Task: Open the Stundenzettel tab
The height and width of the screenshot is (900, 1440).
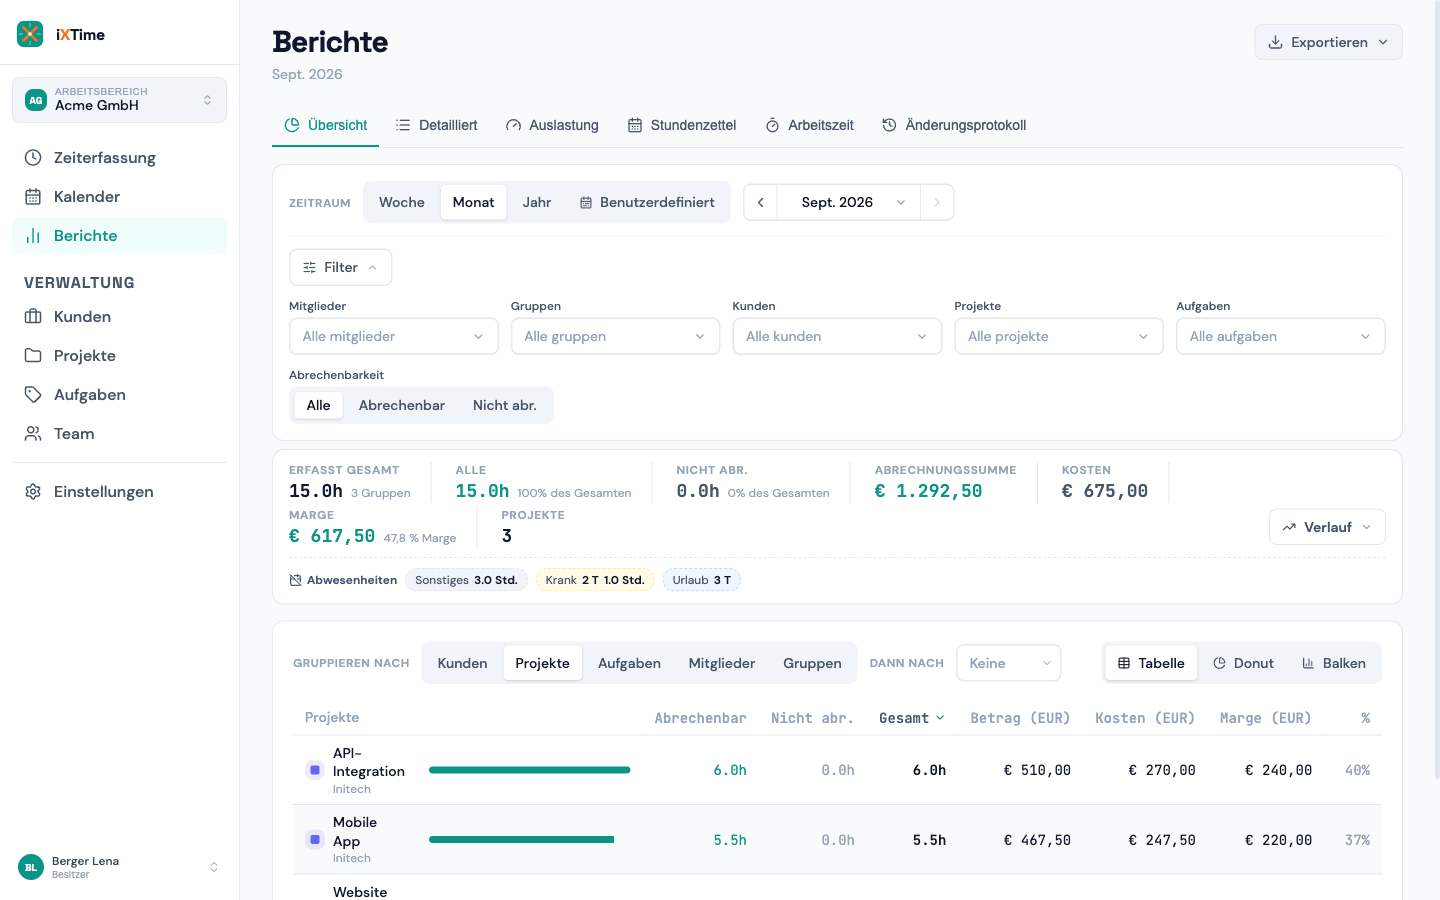Action: 682,125
